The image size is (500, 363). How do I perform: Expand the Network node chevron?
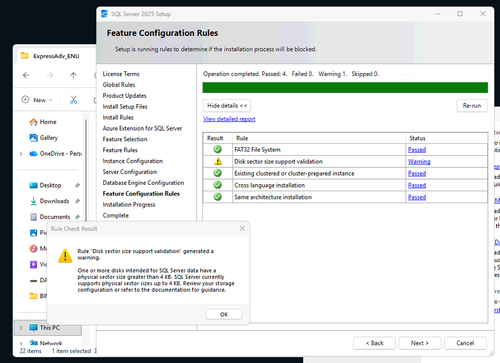tap(21, 343)
